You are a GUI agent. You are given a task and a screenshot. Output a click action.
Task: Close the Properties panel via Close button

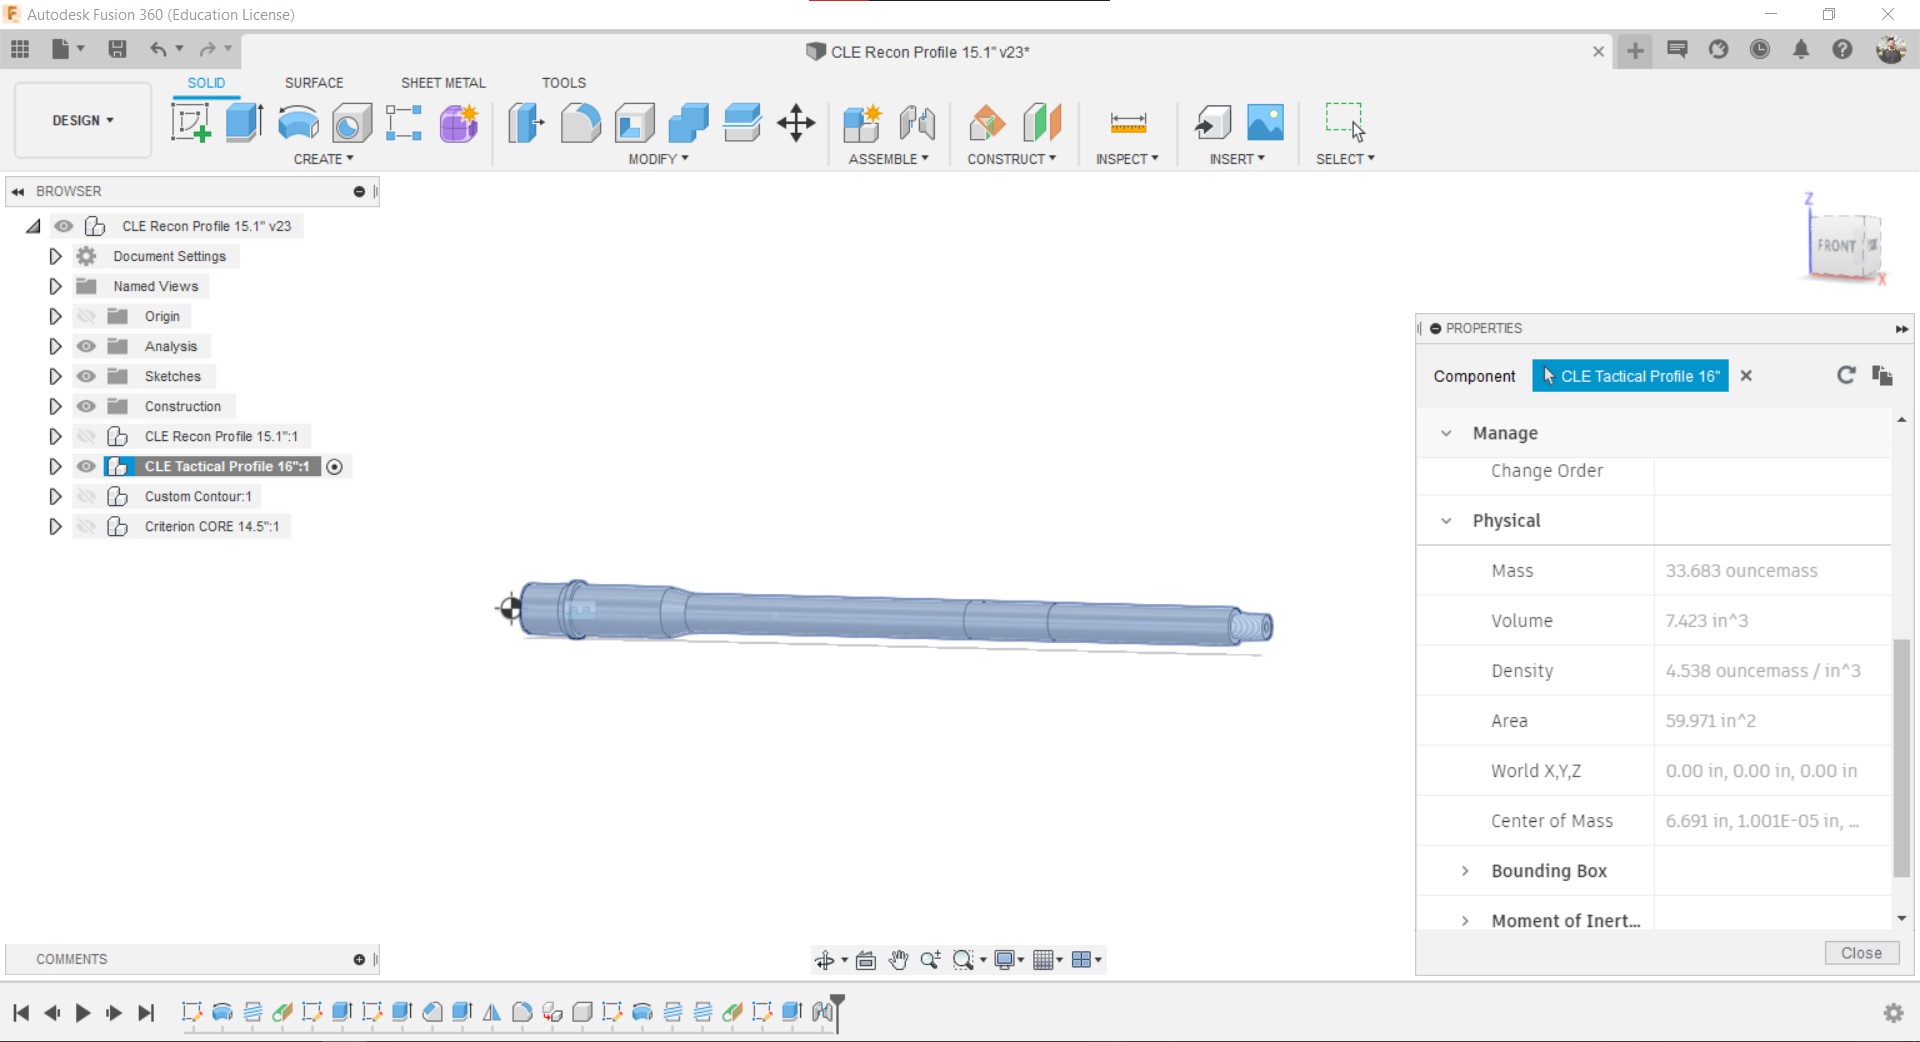1861,953
